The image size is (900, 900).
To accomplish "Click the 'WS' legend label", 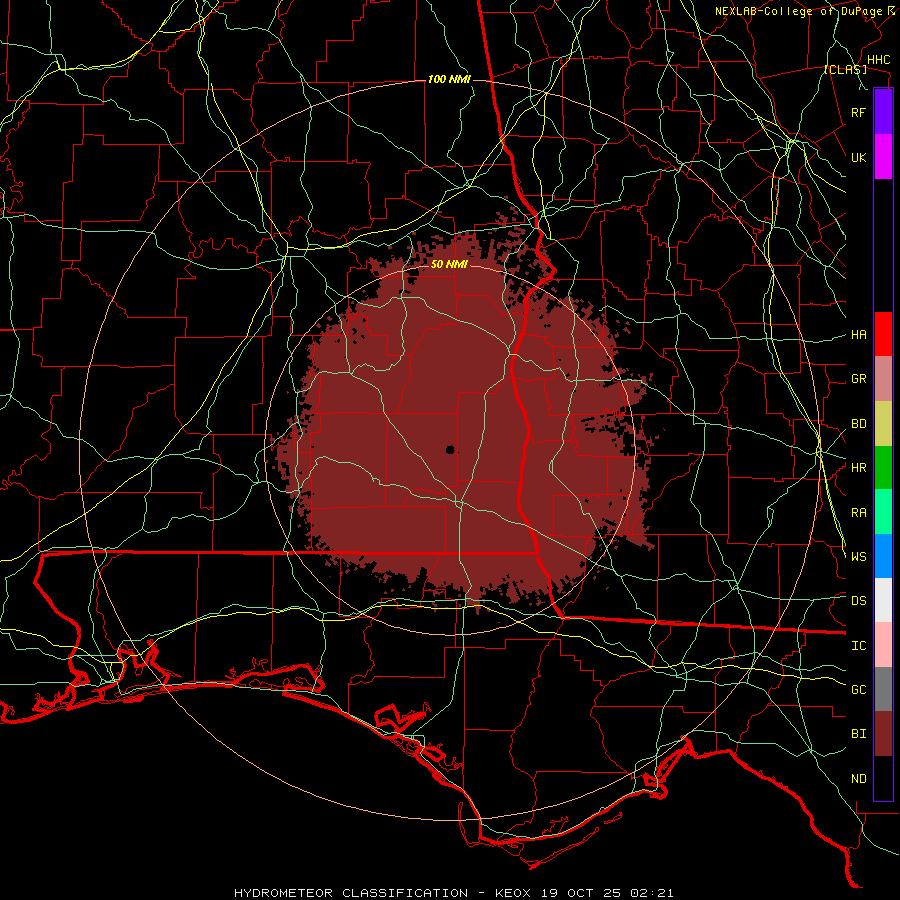I will tap(859, 556).
